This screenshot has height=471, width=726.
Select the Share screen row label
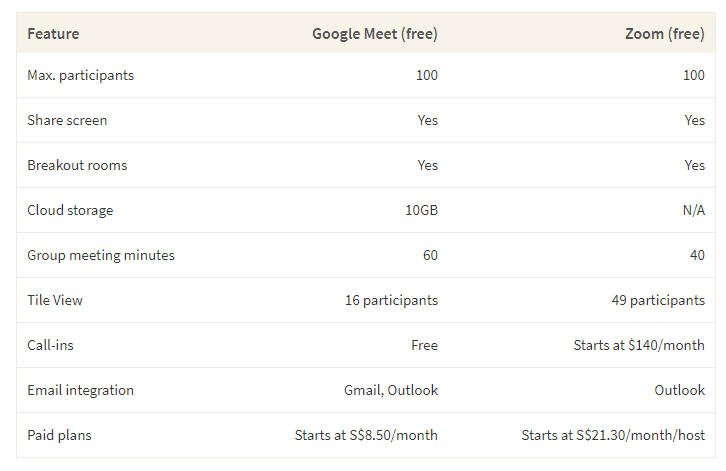[x=67, y=120]
